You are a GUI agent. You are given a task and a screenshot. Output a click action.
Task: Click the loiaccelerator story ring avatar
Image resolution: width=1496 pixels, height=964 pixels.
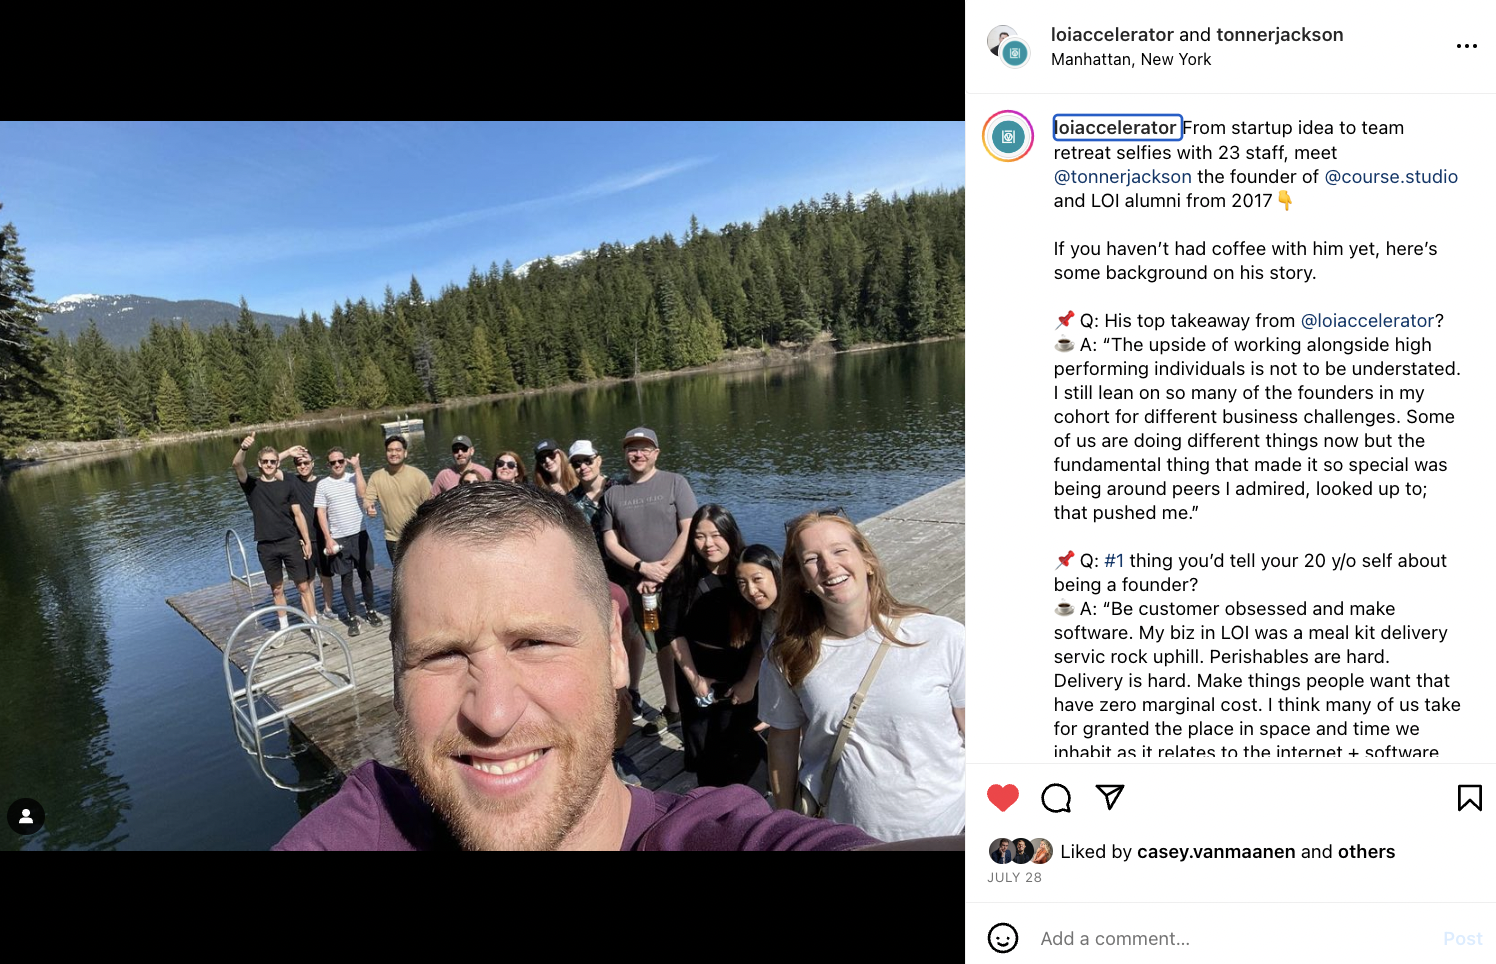pos(1008,136)
